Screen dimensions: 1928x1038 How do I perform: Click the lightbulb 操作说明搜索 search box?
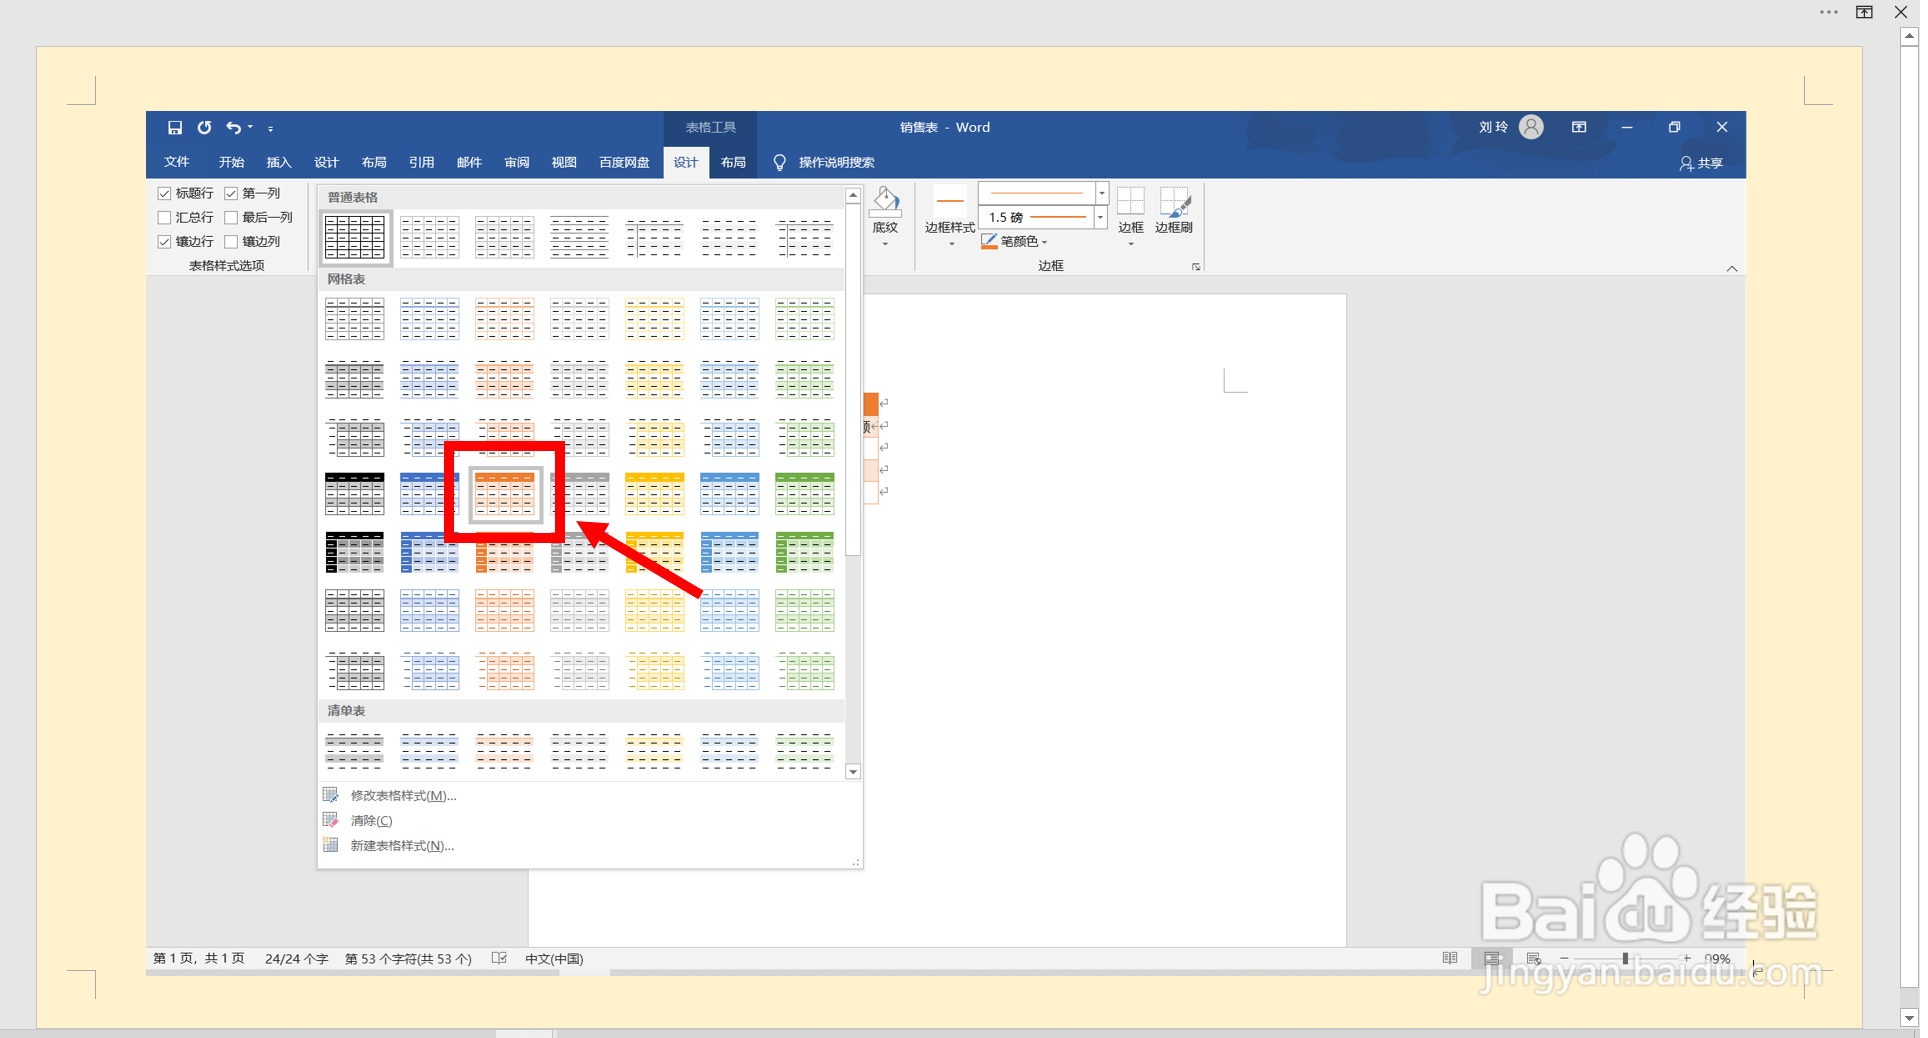click(824, 162)
